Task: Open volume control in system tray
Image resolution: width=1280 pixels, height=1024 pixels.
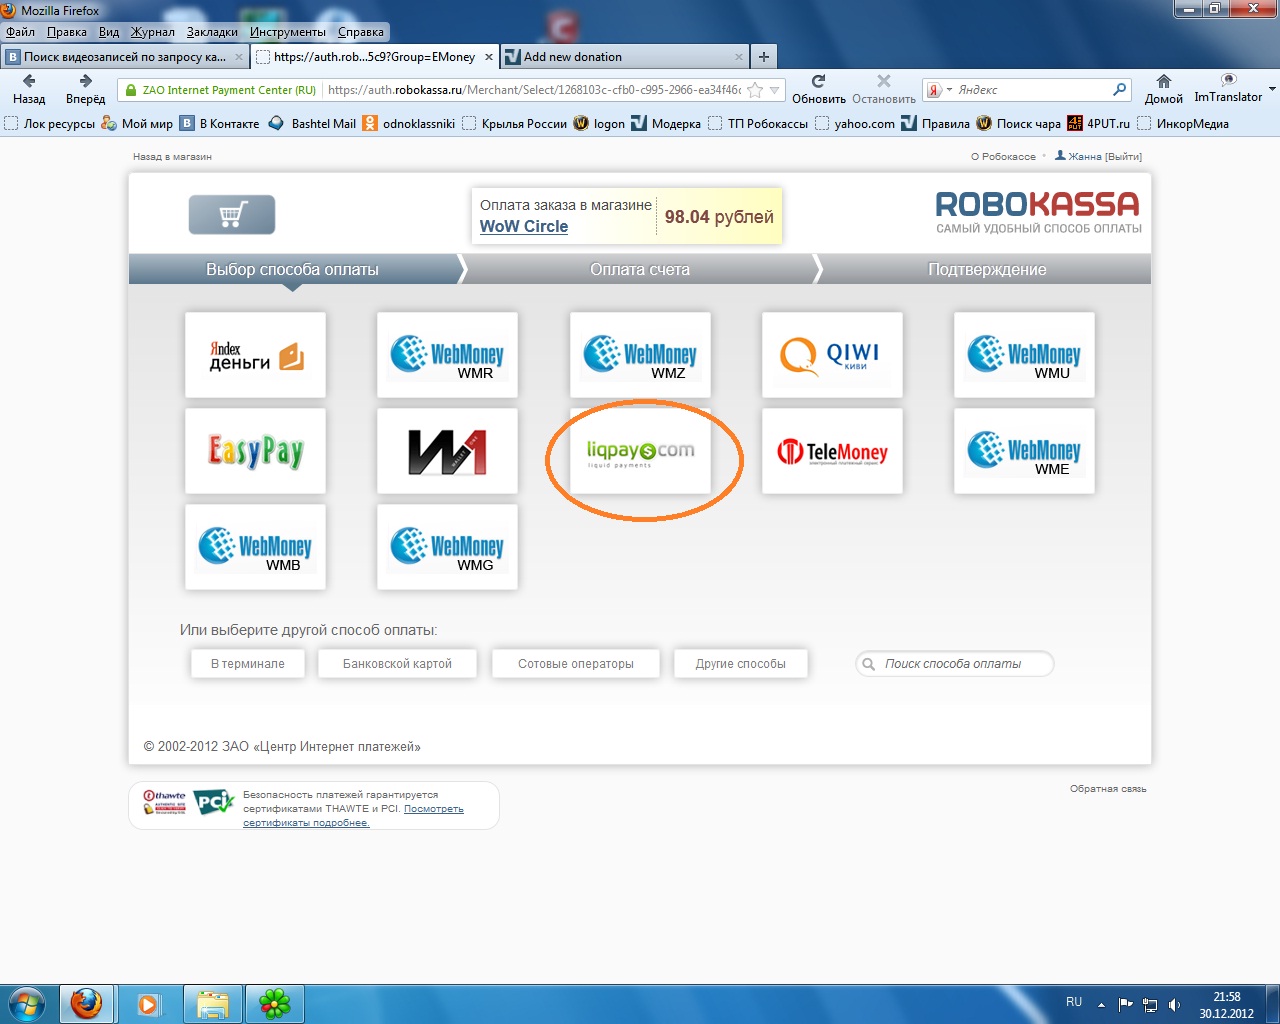Action: point(1174,1004)
